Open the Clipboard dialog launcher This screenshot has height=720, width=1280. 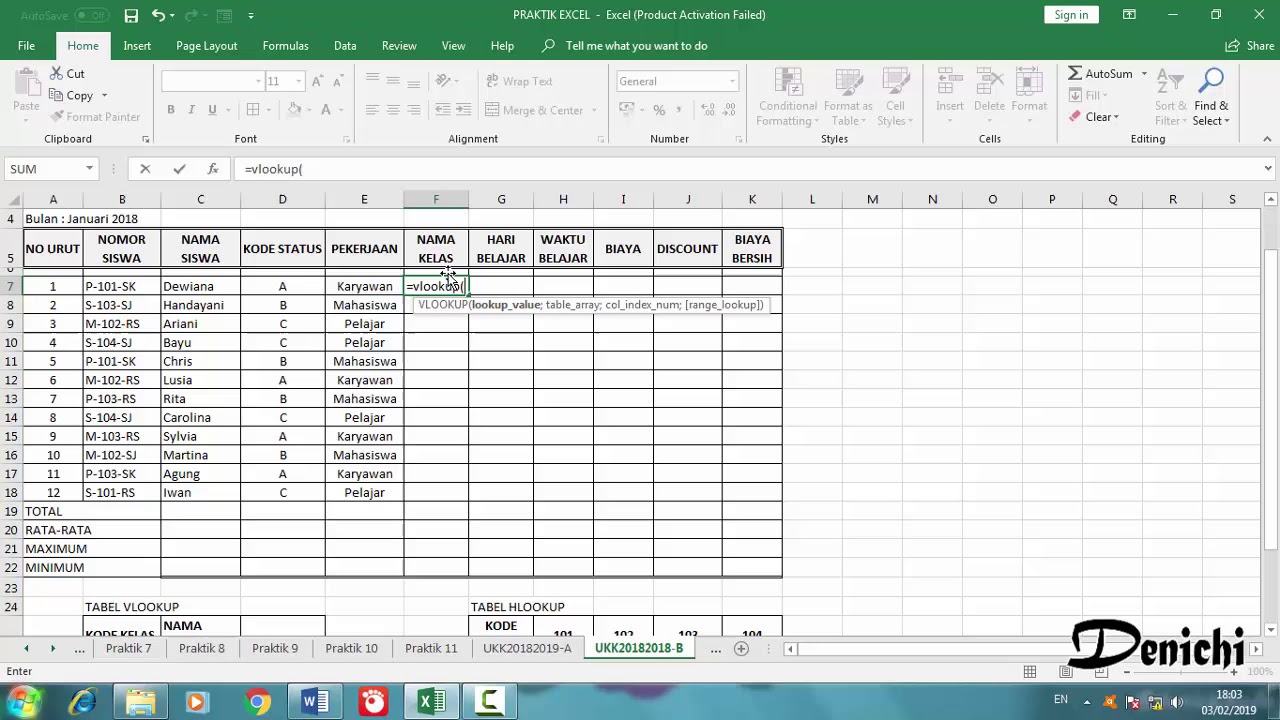145,139
